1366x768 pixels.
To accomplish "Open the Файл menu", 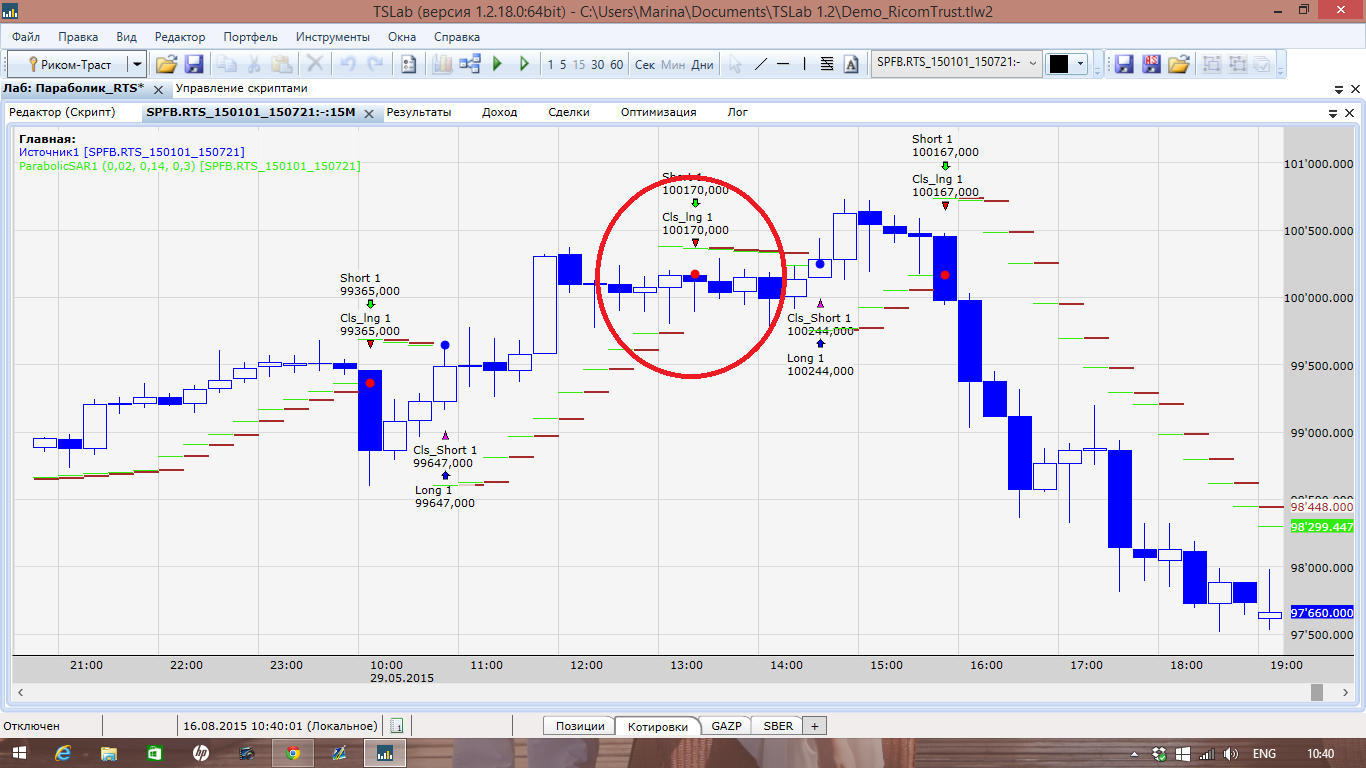I will point(26,37).
